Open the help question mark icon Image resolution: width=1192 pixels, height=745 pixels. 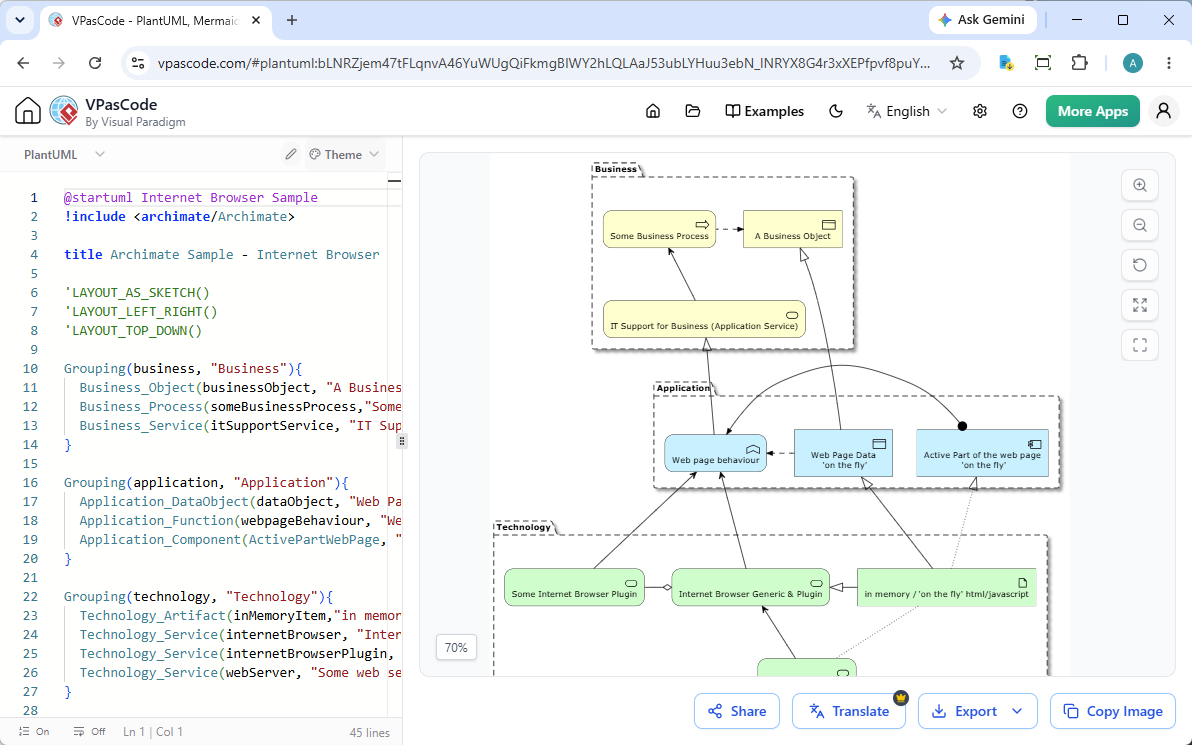point(1020,111)
